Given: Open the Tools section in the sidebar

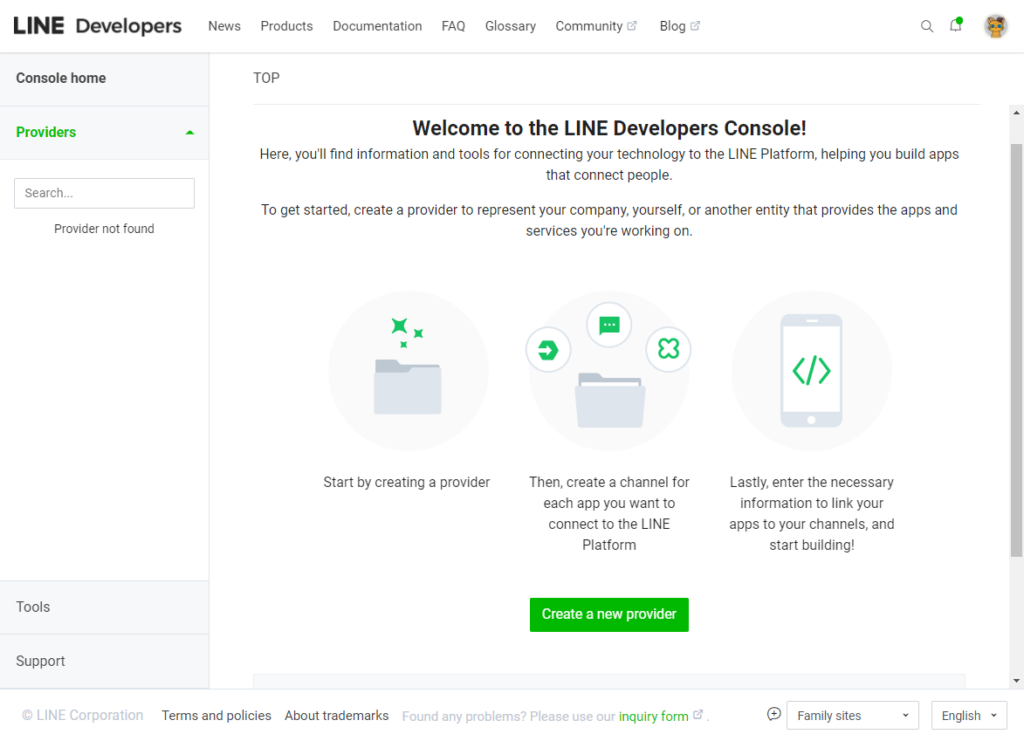Looking at the screenshot, I should pyautogui.click(x=32, y=607).
